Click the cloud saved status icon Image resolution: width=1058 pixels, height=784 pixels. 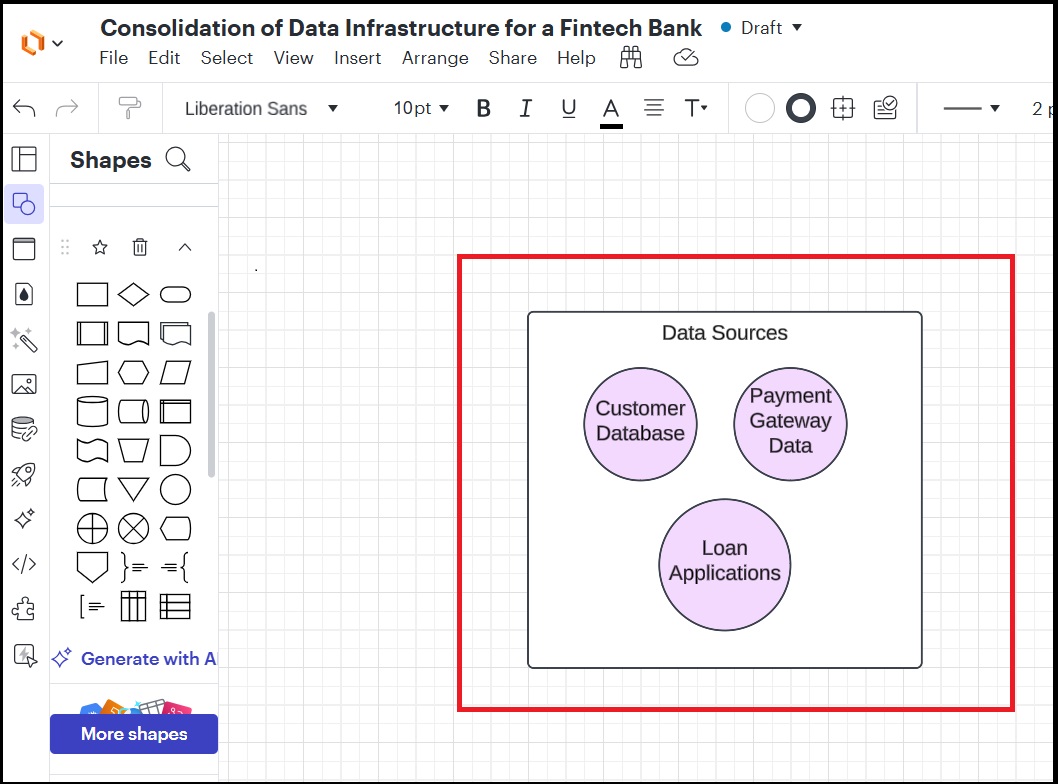pos(686,58)
